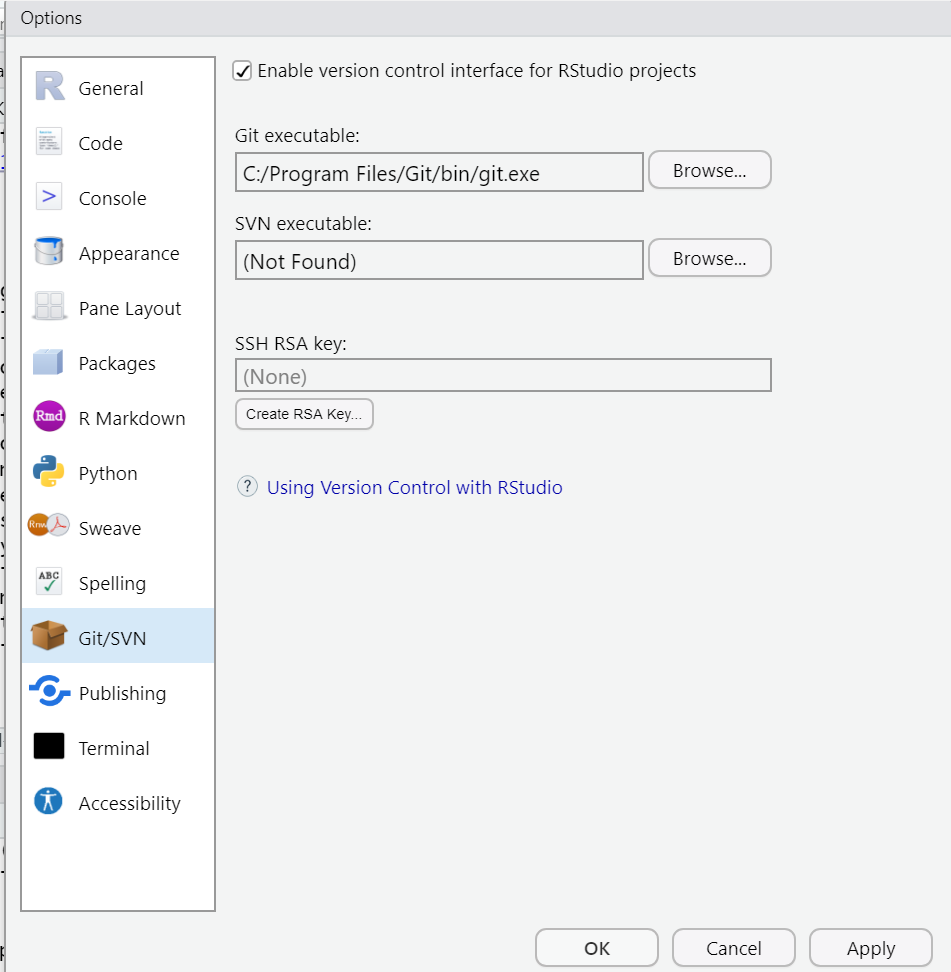Open Spelling settings label
The height and width of the screenshot is (972, 951).
pyautogui.click(x=112, y=584)
